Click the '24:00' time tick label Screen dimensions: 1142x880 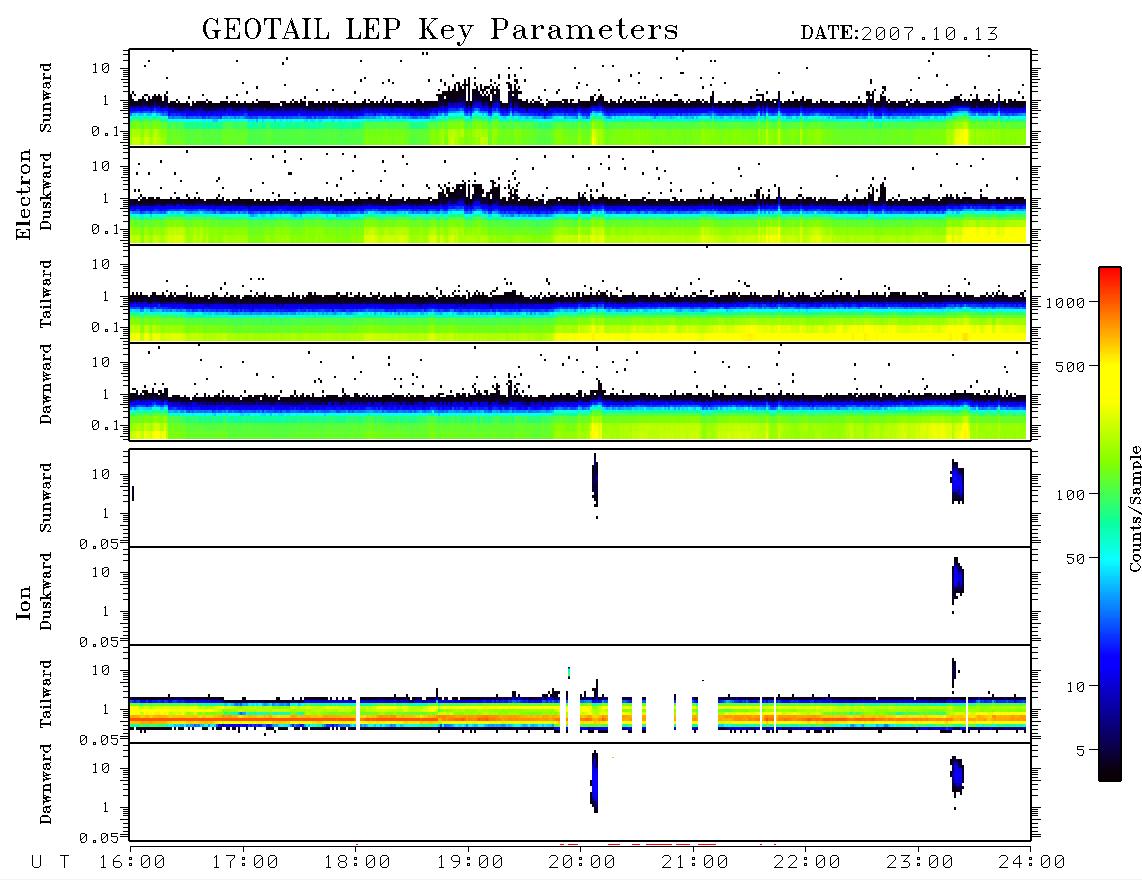coord(1031,863)
